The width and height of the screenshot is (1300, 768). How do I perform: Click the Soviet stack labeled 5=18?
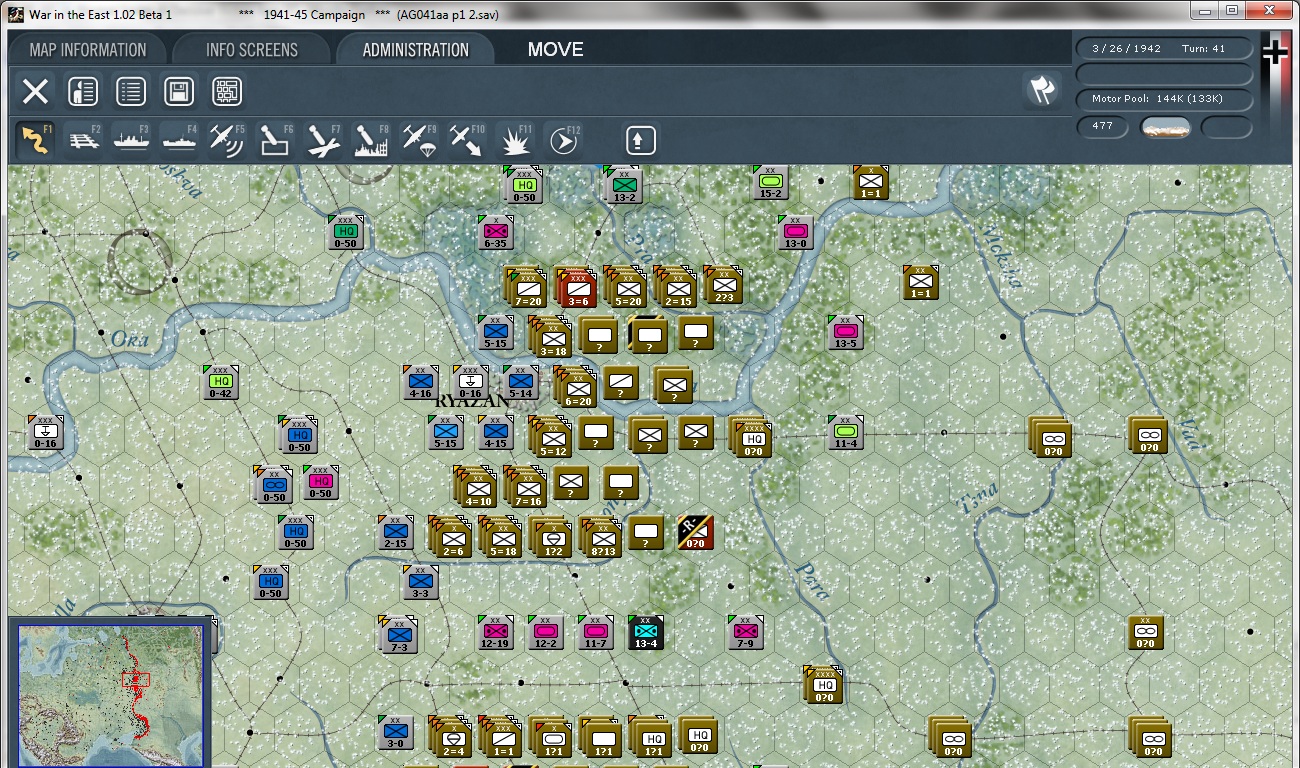[501, 537]
